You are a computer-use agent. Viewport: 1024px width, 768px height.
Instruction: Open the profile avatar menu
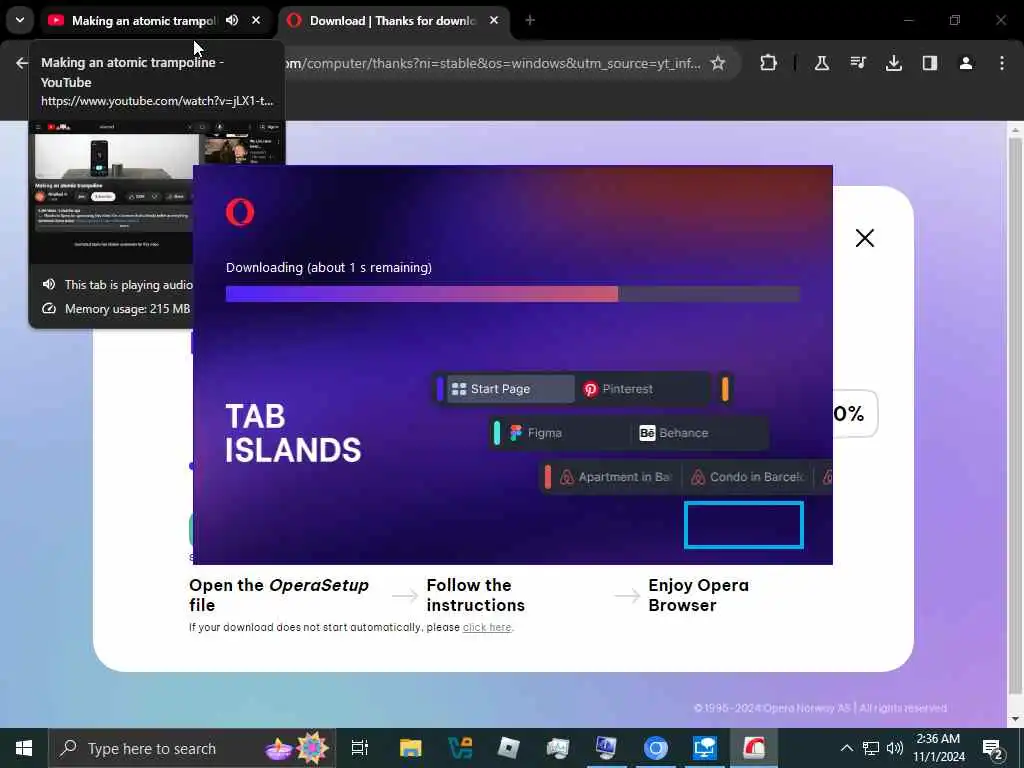pyautogui.click(x=966, y=63)
